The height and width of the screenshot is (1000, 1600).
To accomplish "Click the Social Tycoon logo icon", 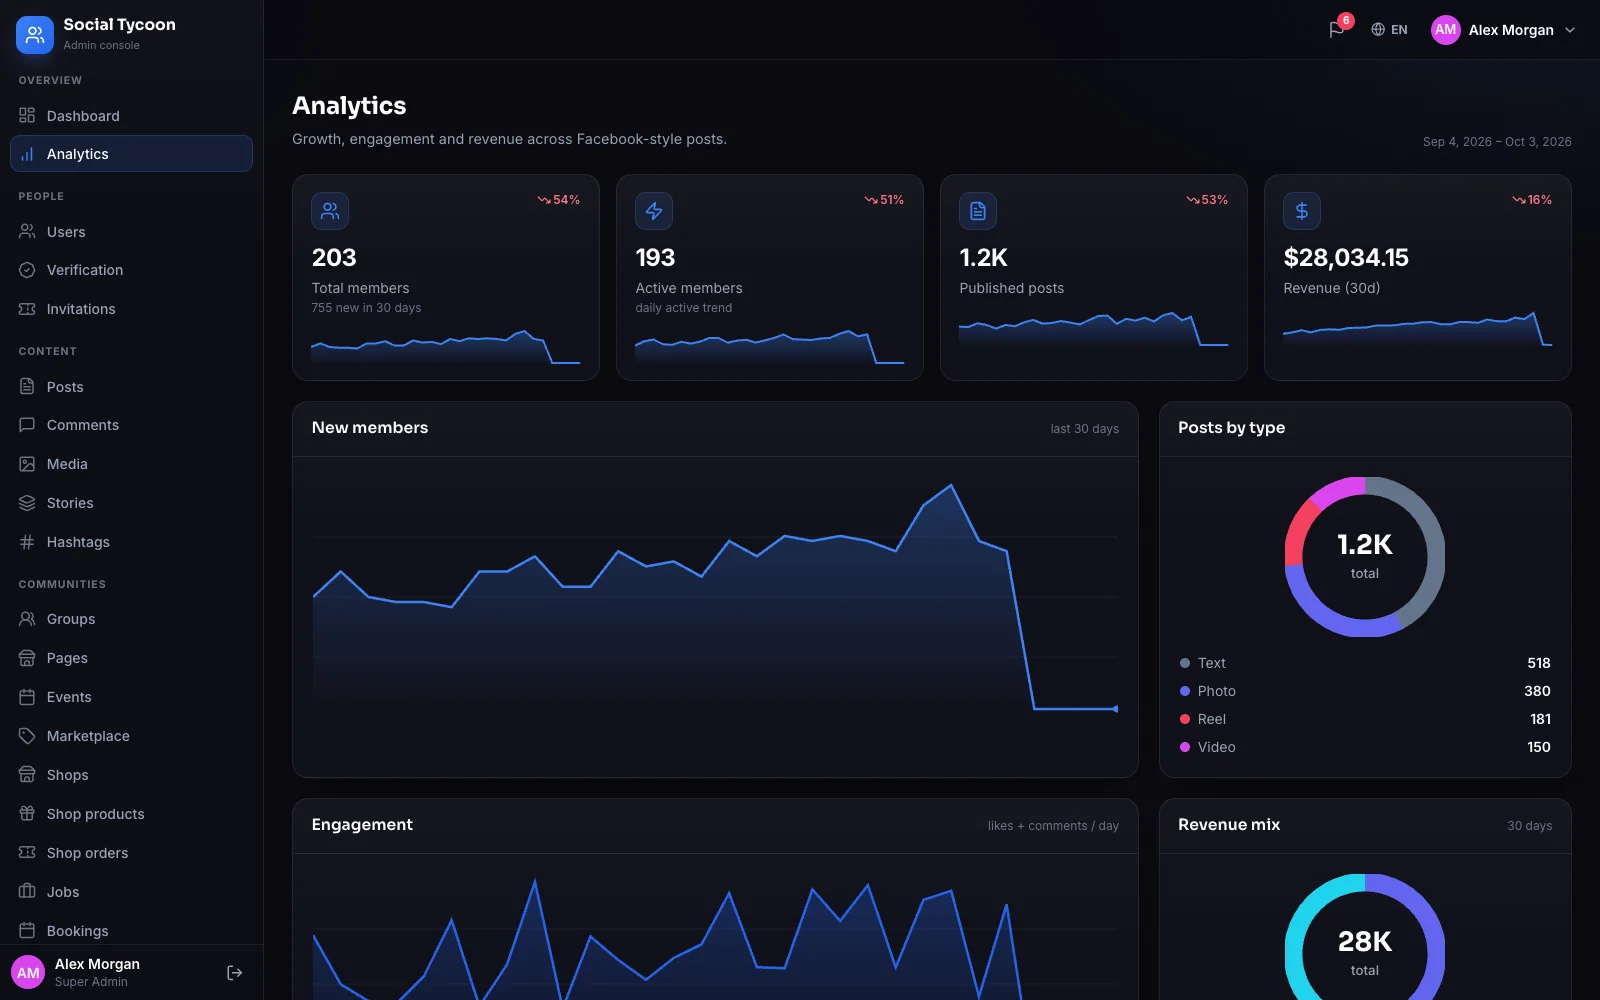I will [35, 35].
